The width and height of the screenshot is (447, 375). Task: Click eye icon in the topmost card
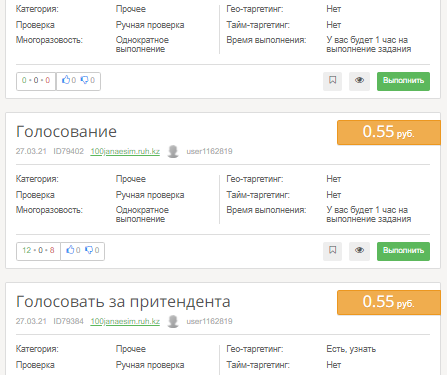[x=359, y=81]
